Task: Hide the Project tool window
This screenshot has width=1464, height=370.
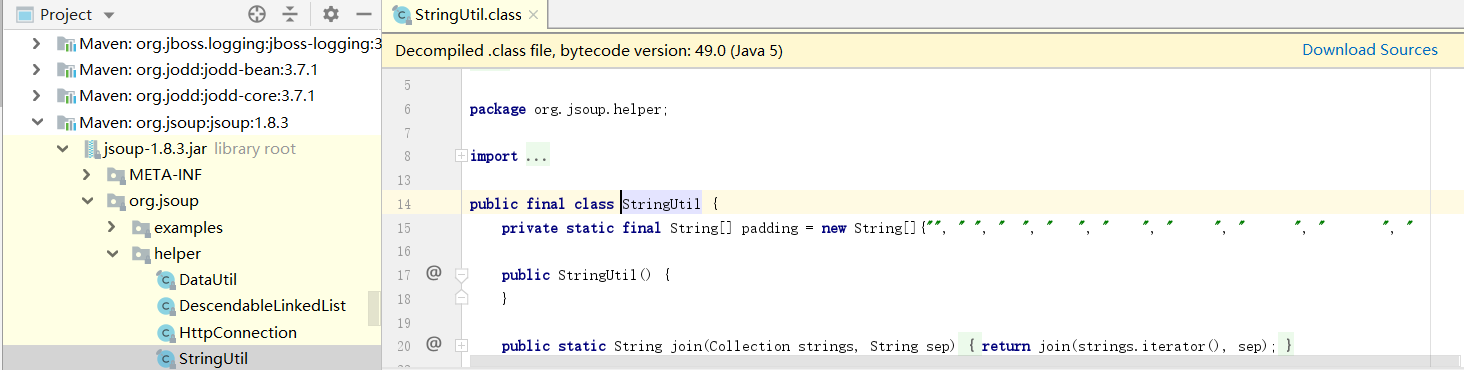Action: tap(364, 14)
